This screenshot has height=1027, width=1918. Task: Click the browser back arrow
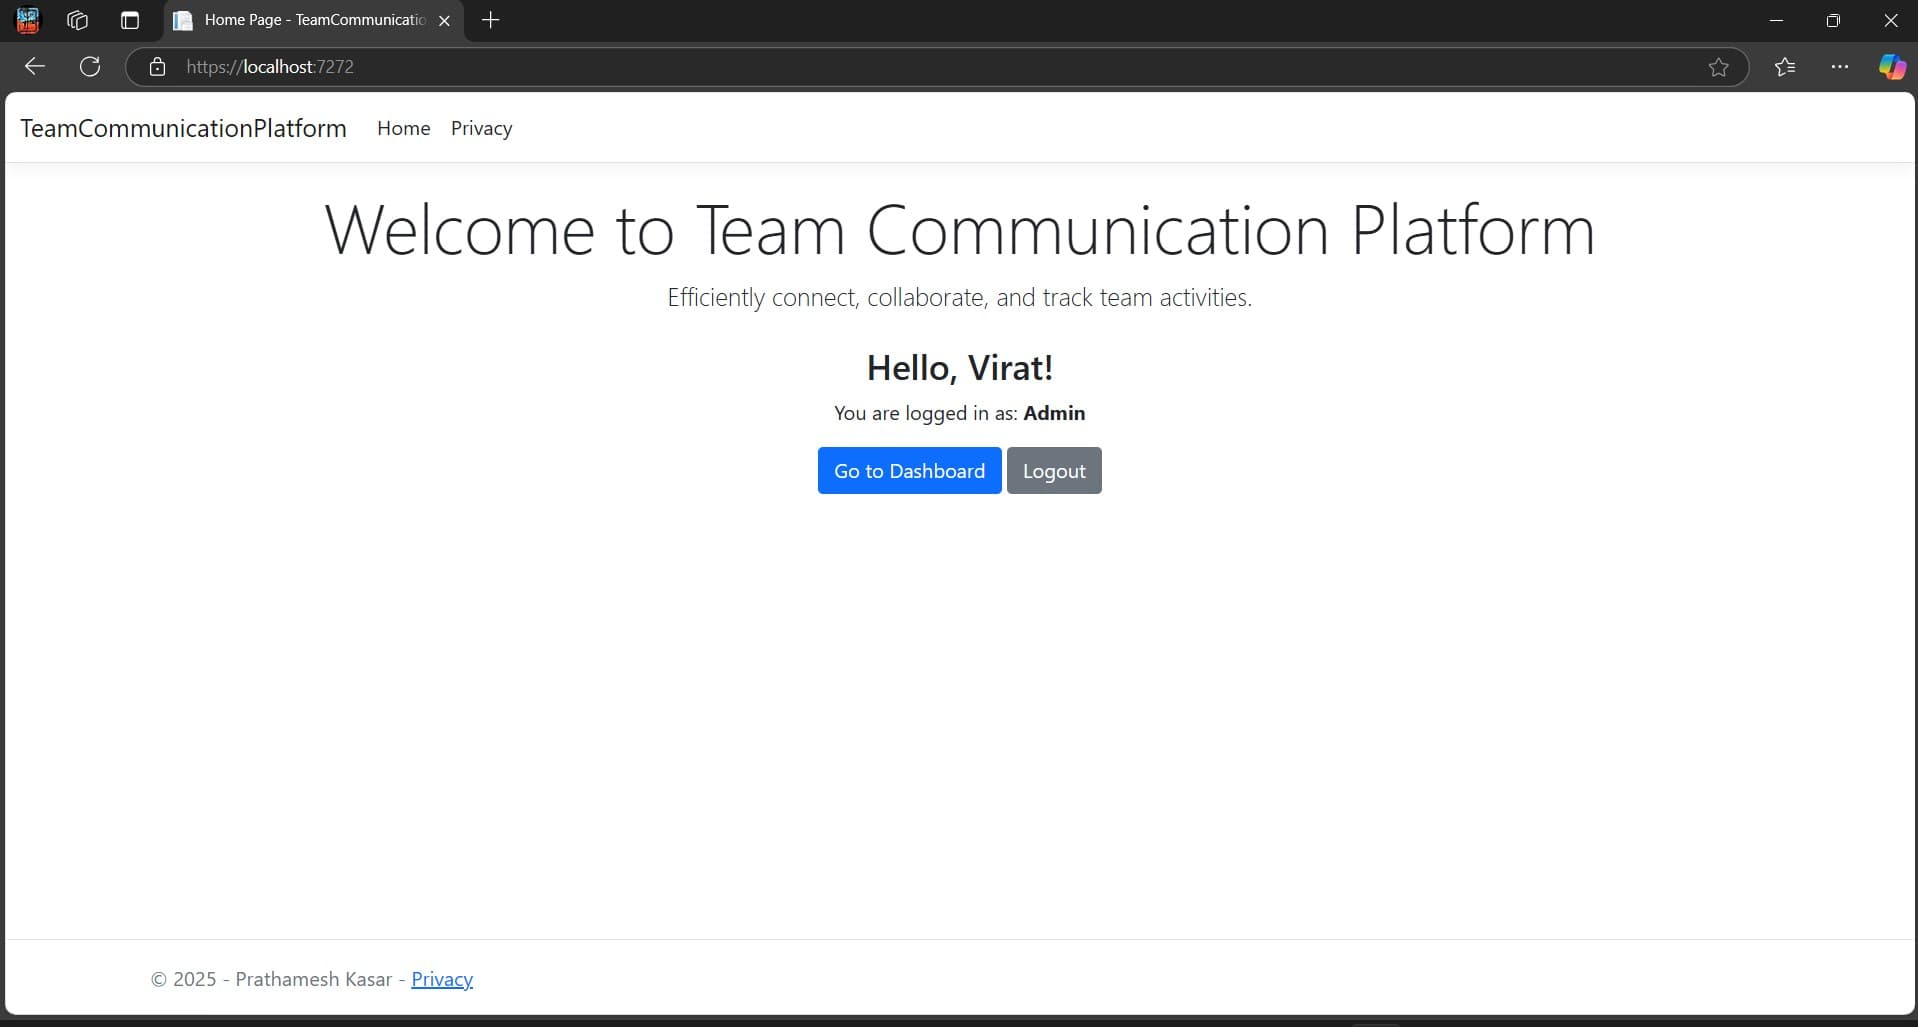(35, 67)
